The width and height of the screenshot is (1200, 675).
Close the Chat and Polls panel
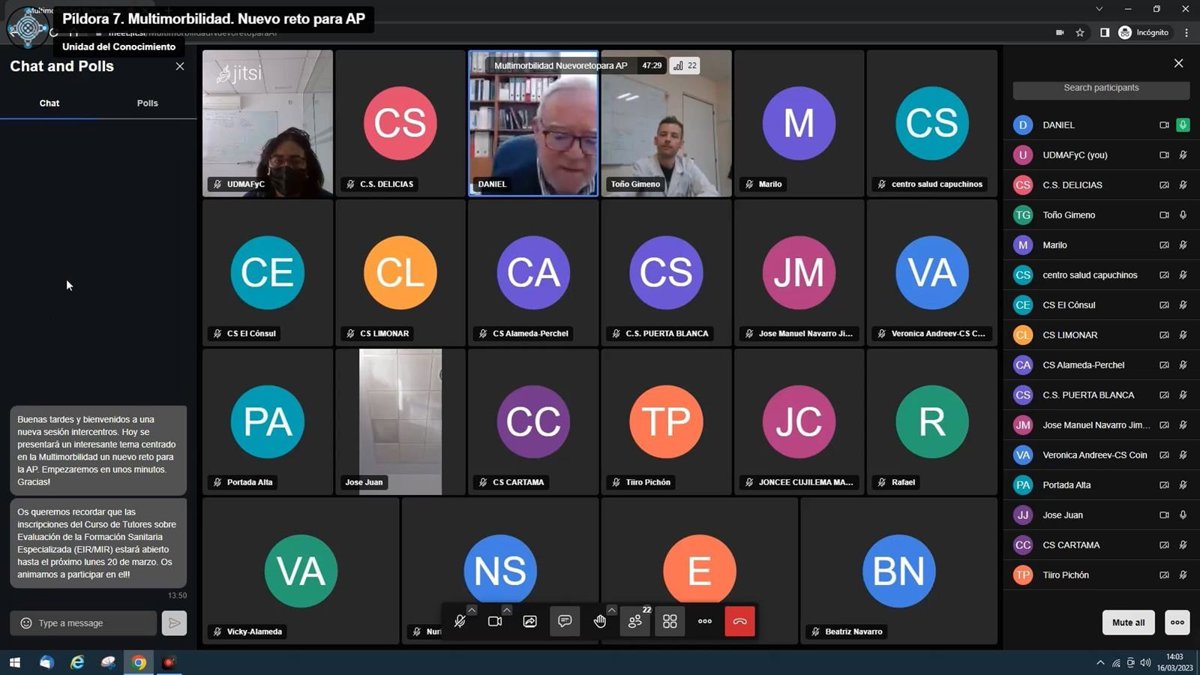[180, 66]
